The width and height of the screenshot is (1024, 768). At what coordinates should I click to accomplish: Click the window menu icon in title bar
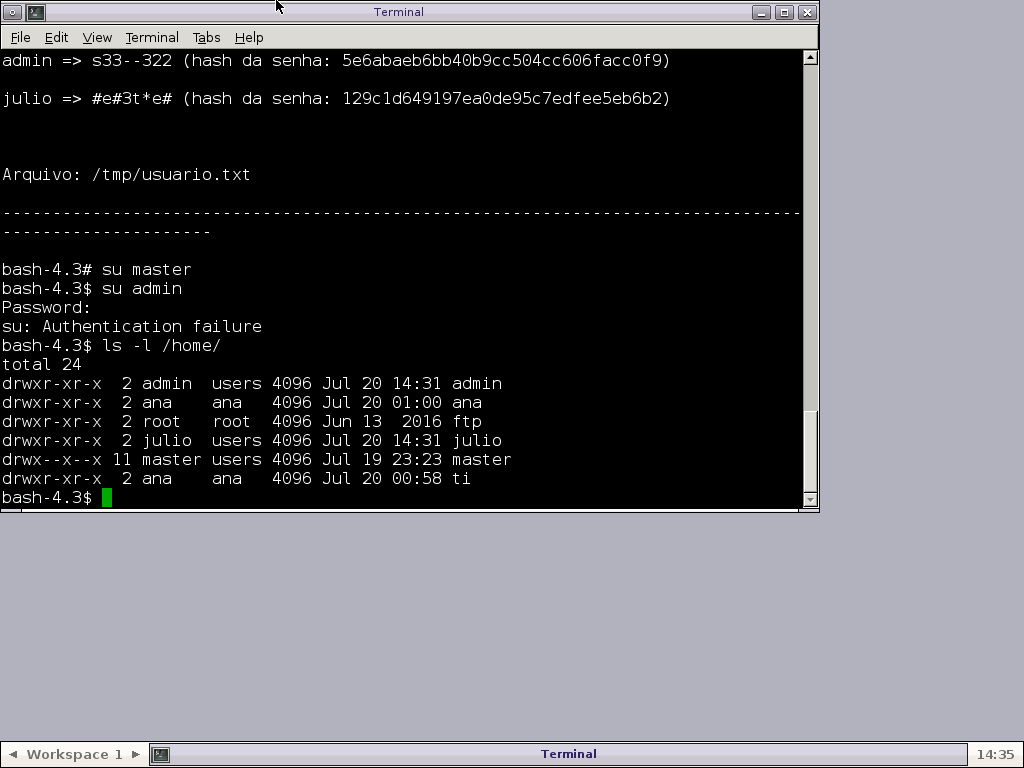[12, 12]
